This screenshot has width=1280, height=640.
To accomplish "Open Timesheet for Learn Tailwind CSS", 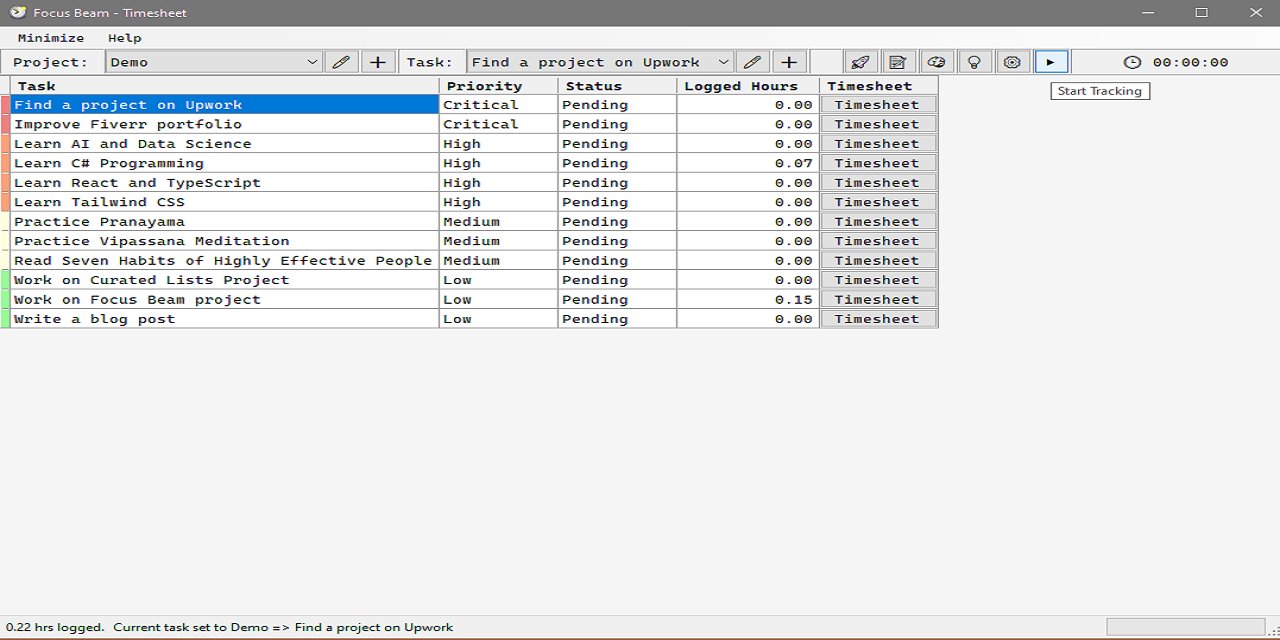I will (878, 202).
